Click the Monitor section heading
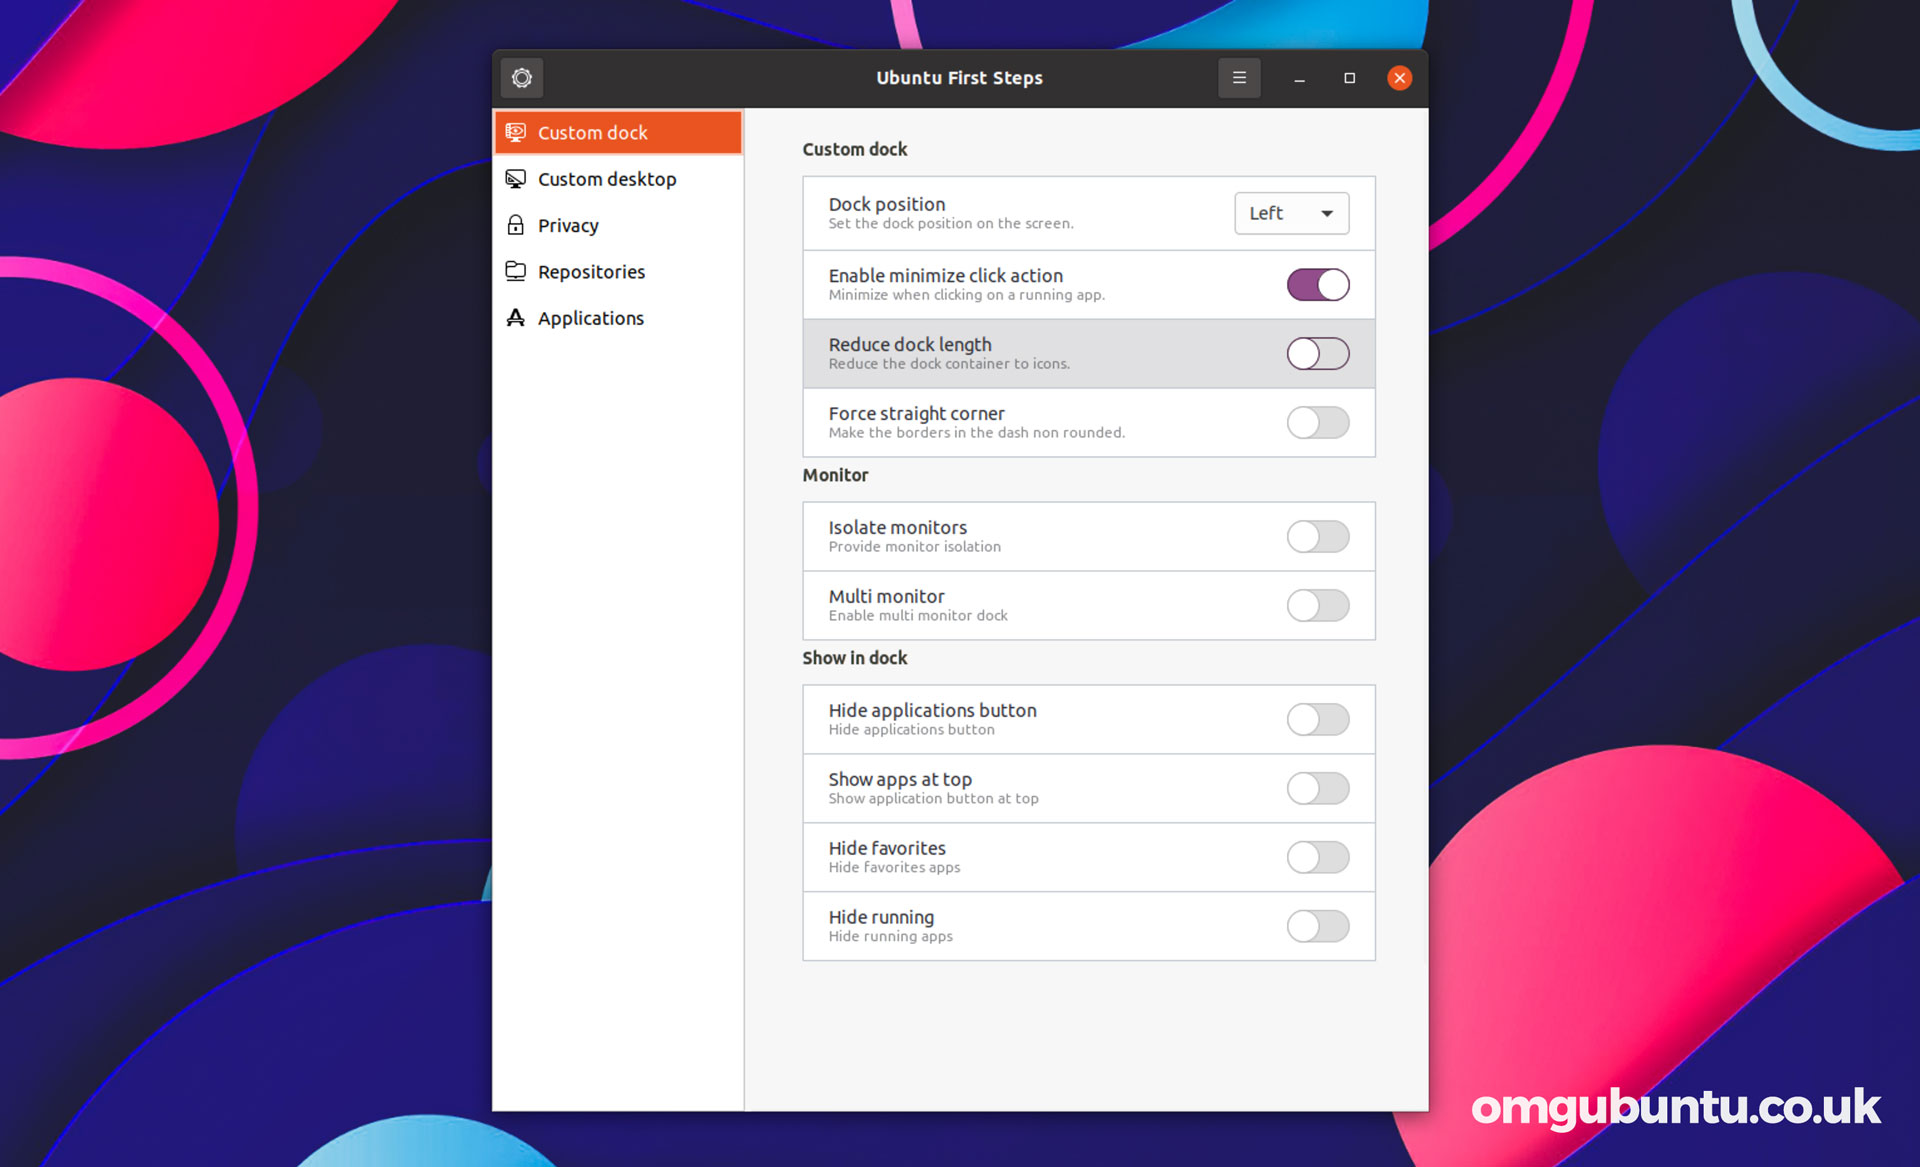Screen dimensions: 1920x1167 (x=835, y=475)
